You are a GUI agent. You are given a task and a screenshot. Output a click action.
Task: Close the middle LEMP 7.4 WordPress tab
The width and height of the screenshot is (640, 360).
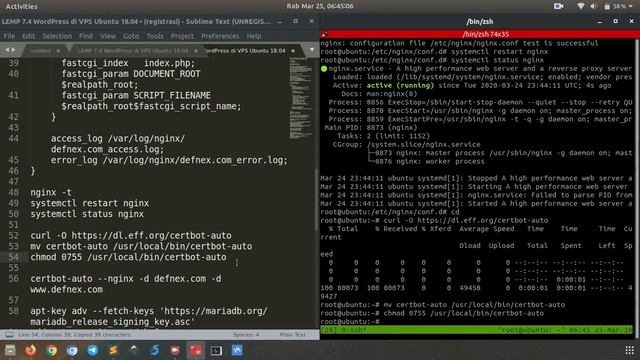click(196, 51)
